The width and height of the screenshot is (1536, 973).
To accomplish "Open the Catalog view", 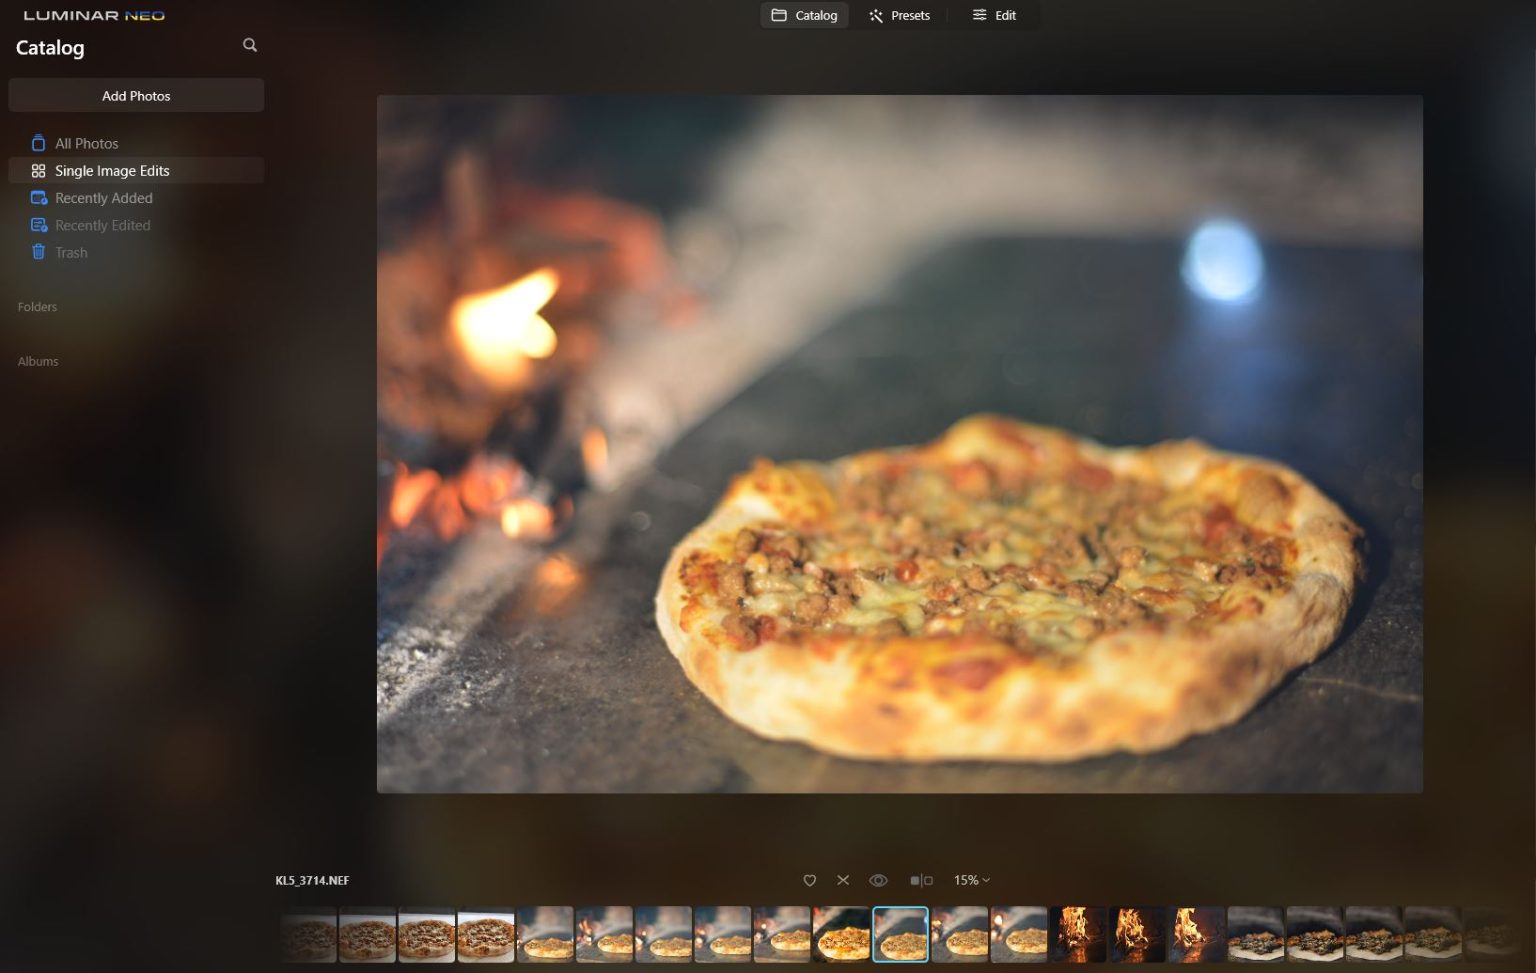I will 804,15.
